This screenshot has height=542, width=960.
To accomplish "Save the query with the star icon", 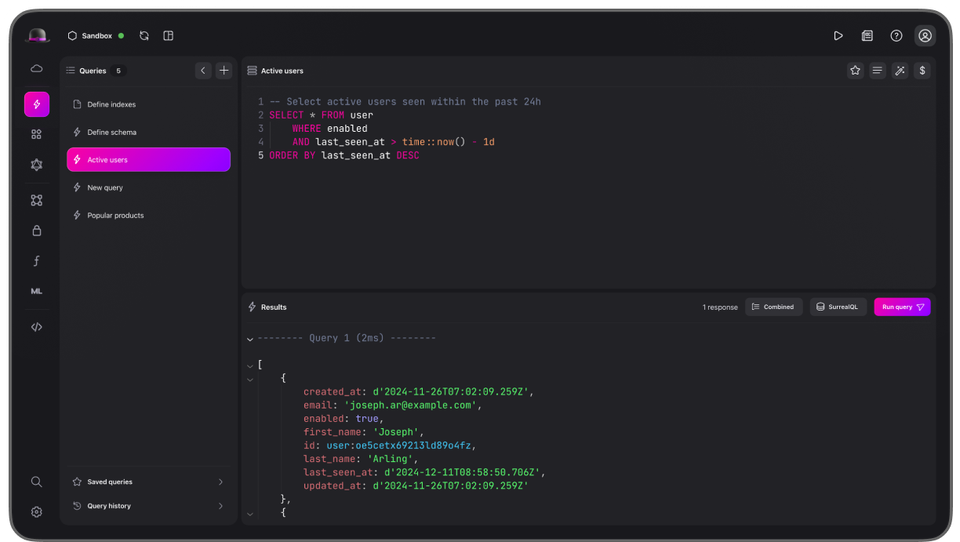I will [855, 71].
